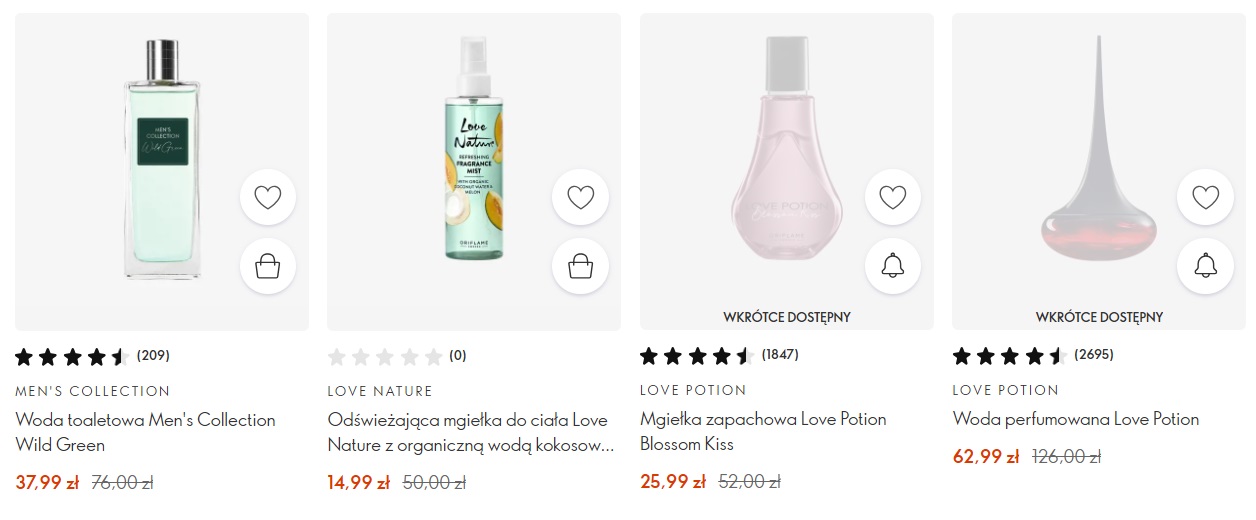View the 209 reviews star rating

[85, 356]
